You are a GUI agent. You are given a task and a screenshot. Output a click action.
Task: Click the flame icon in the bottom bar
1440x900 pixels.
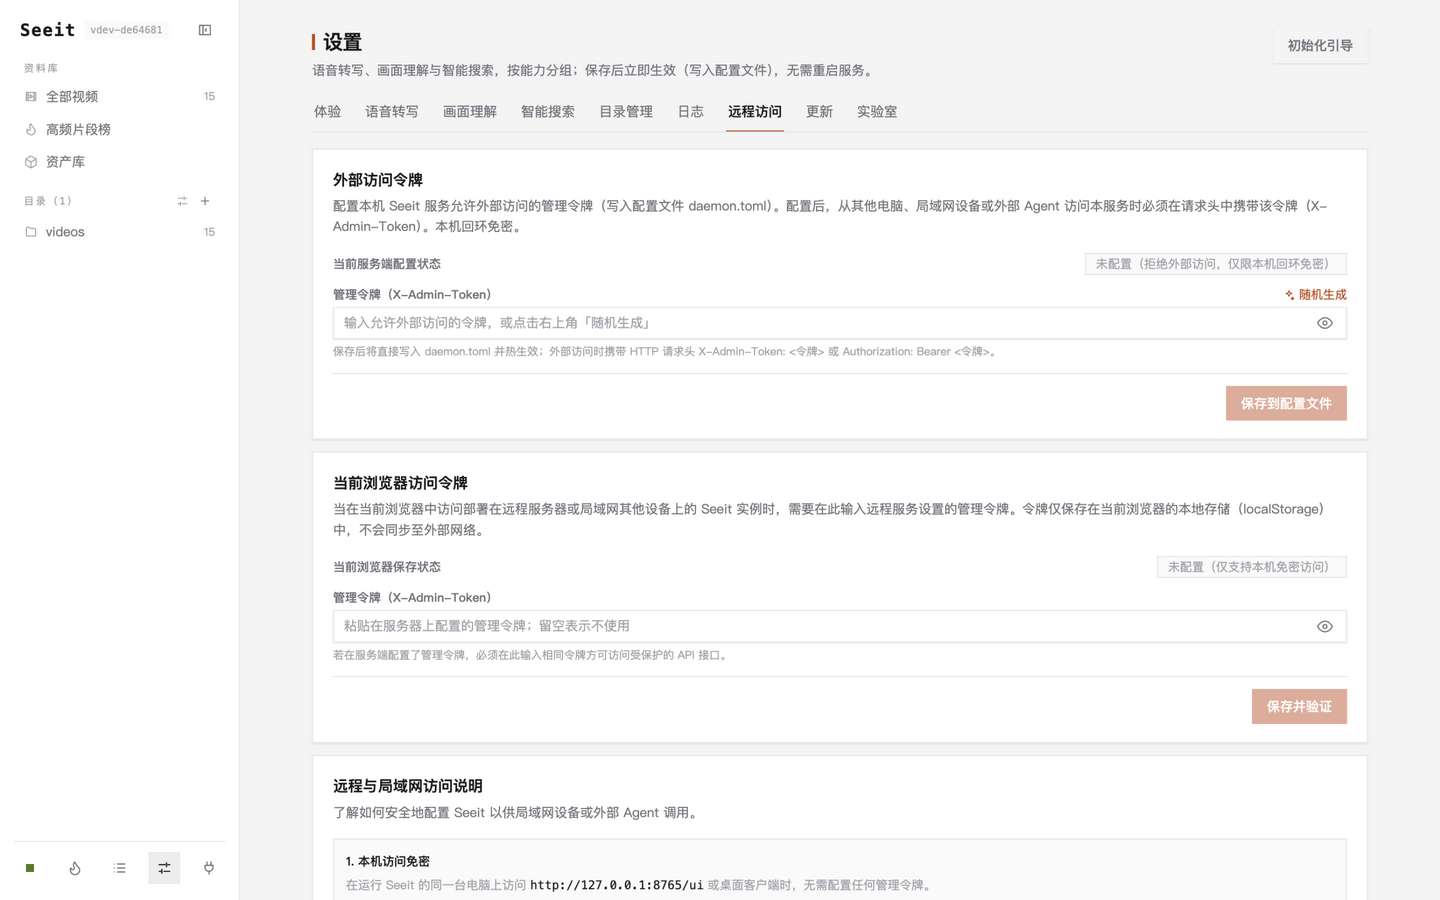(x=75, y=868)
